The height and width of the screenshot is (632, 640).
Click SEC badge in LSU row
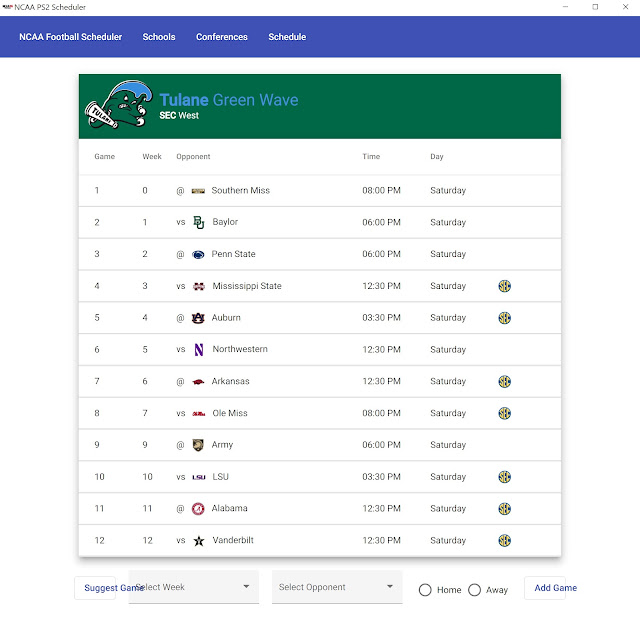pyautogui.click(x=504, y=477)
